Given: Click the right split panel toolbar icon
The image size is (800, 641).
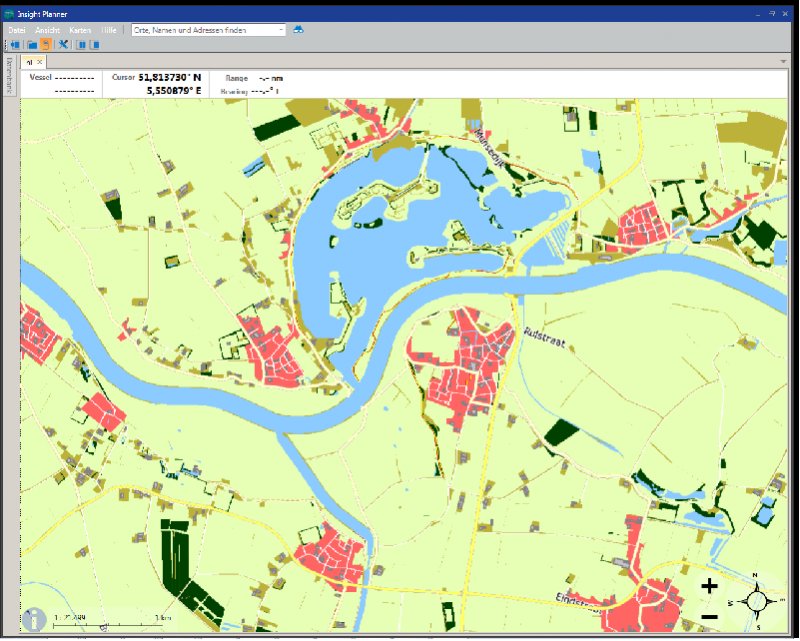Looking at the screenshot, I should pyautogui.click(x=95, y=45).
